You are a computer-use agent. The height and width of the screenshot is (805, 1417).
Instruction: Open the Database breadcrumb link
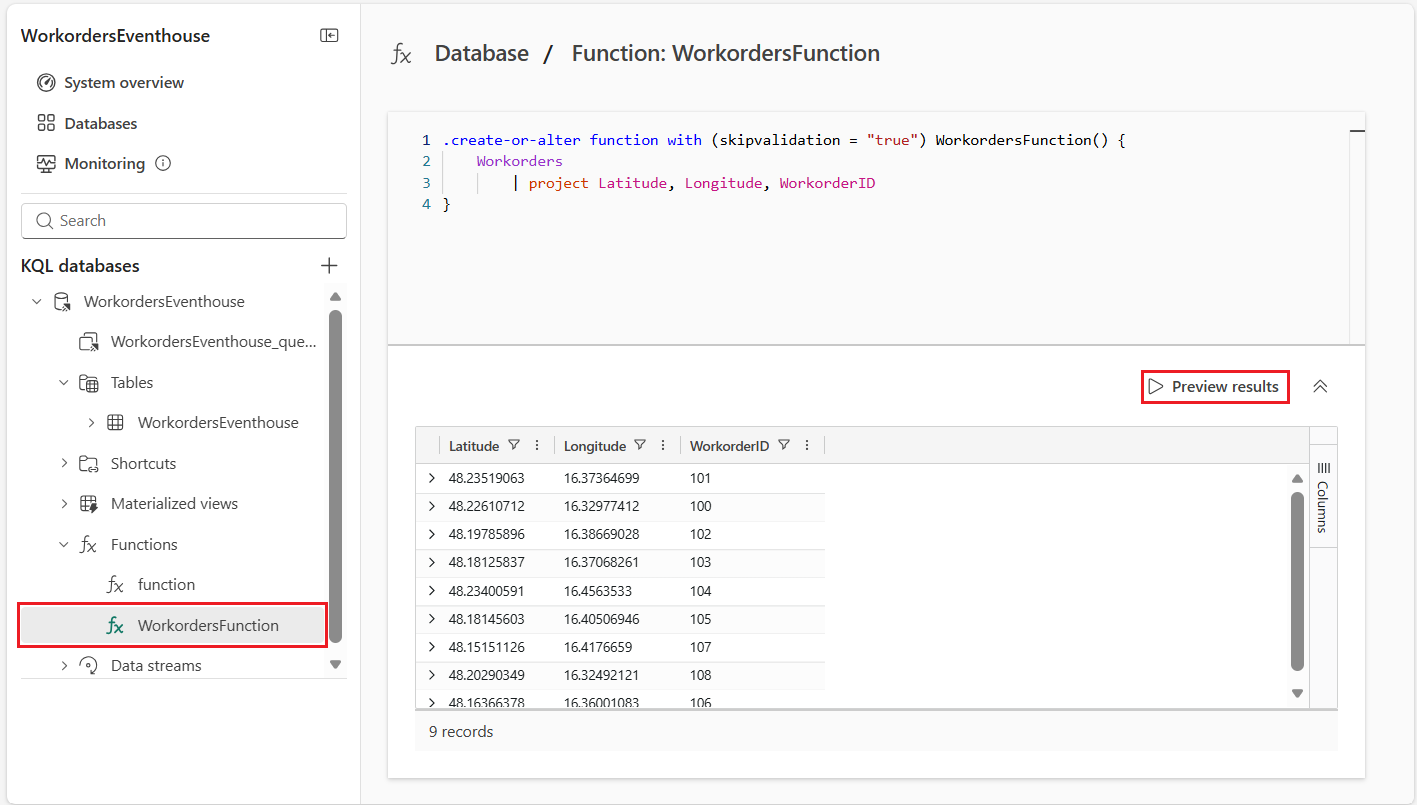481,53
